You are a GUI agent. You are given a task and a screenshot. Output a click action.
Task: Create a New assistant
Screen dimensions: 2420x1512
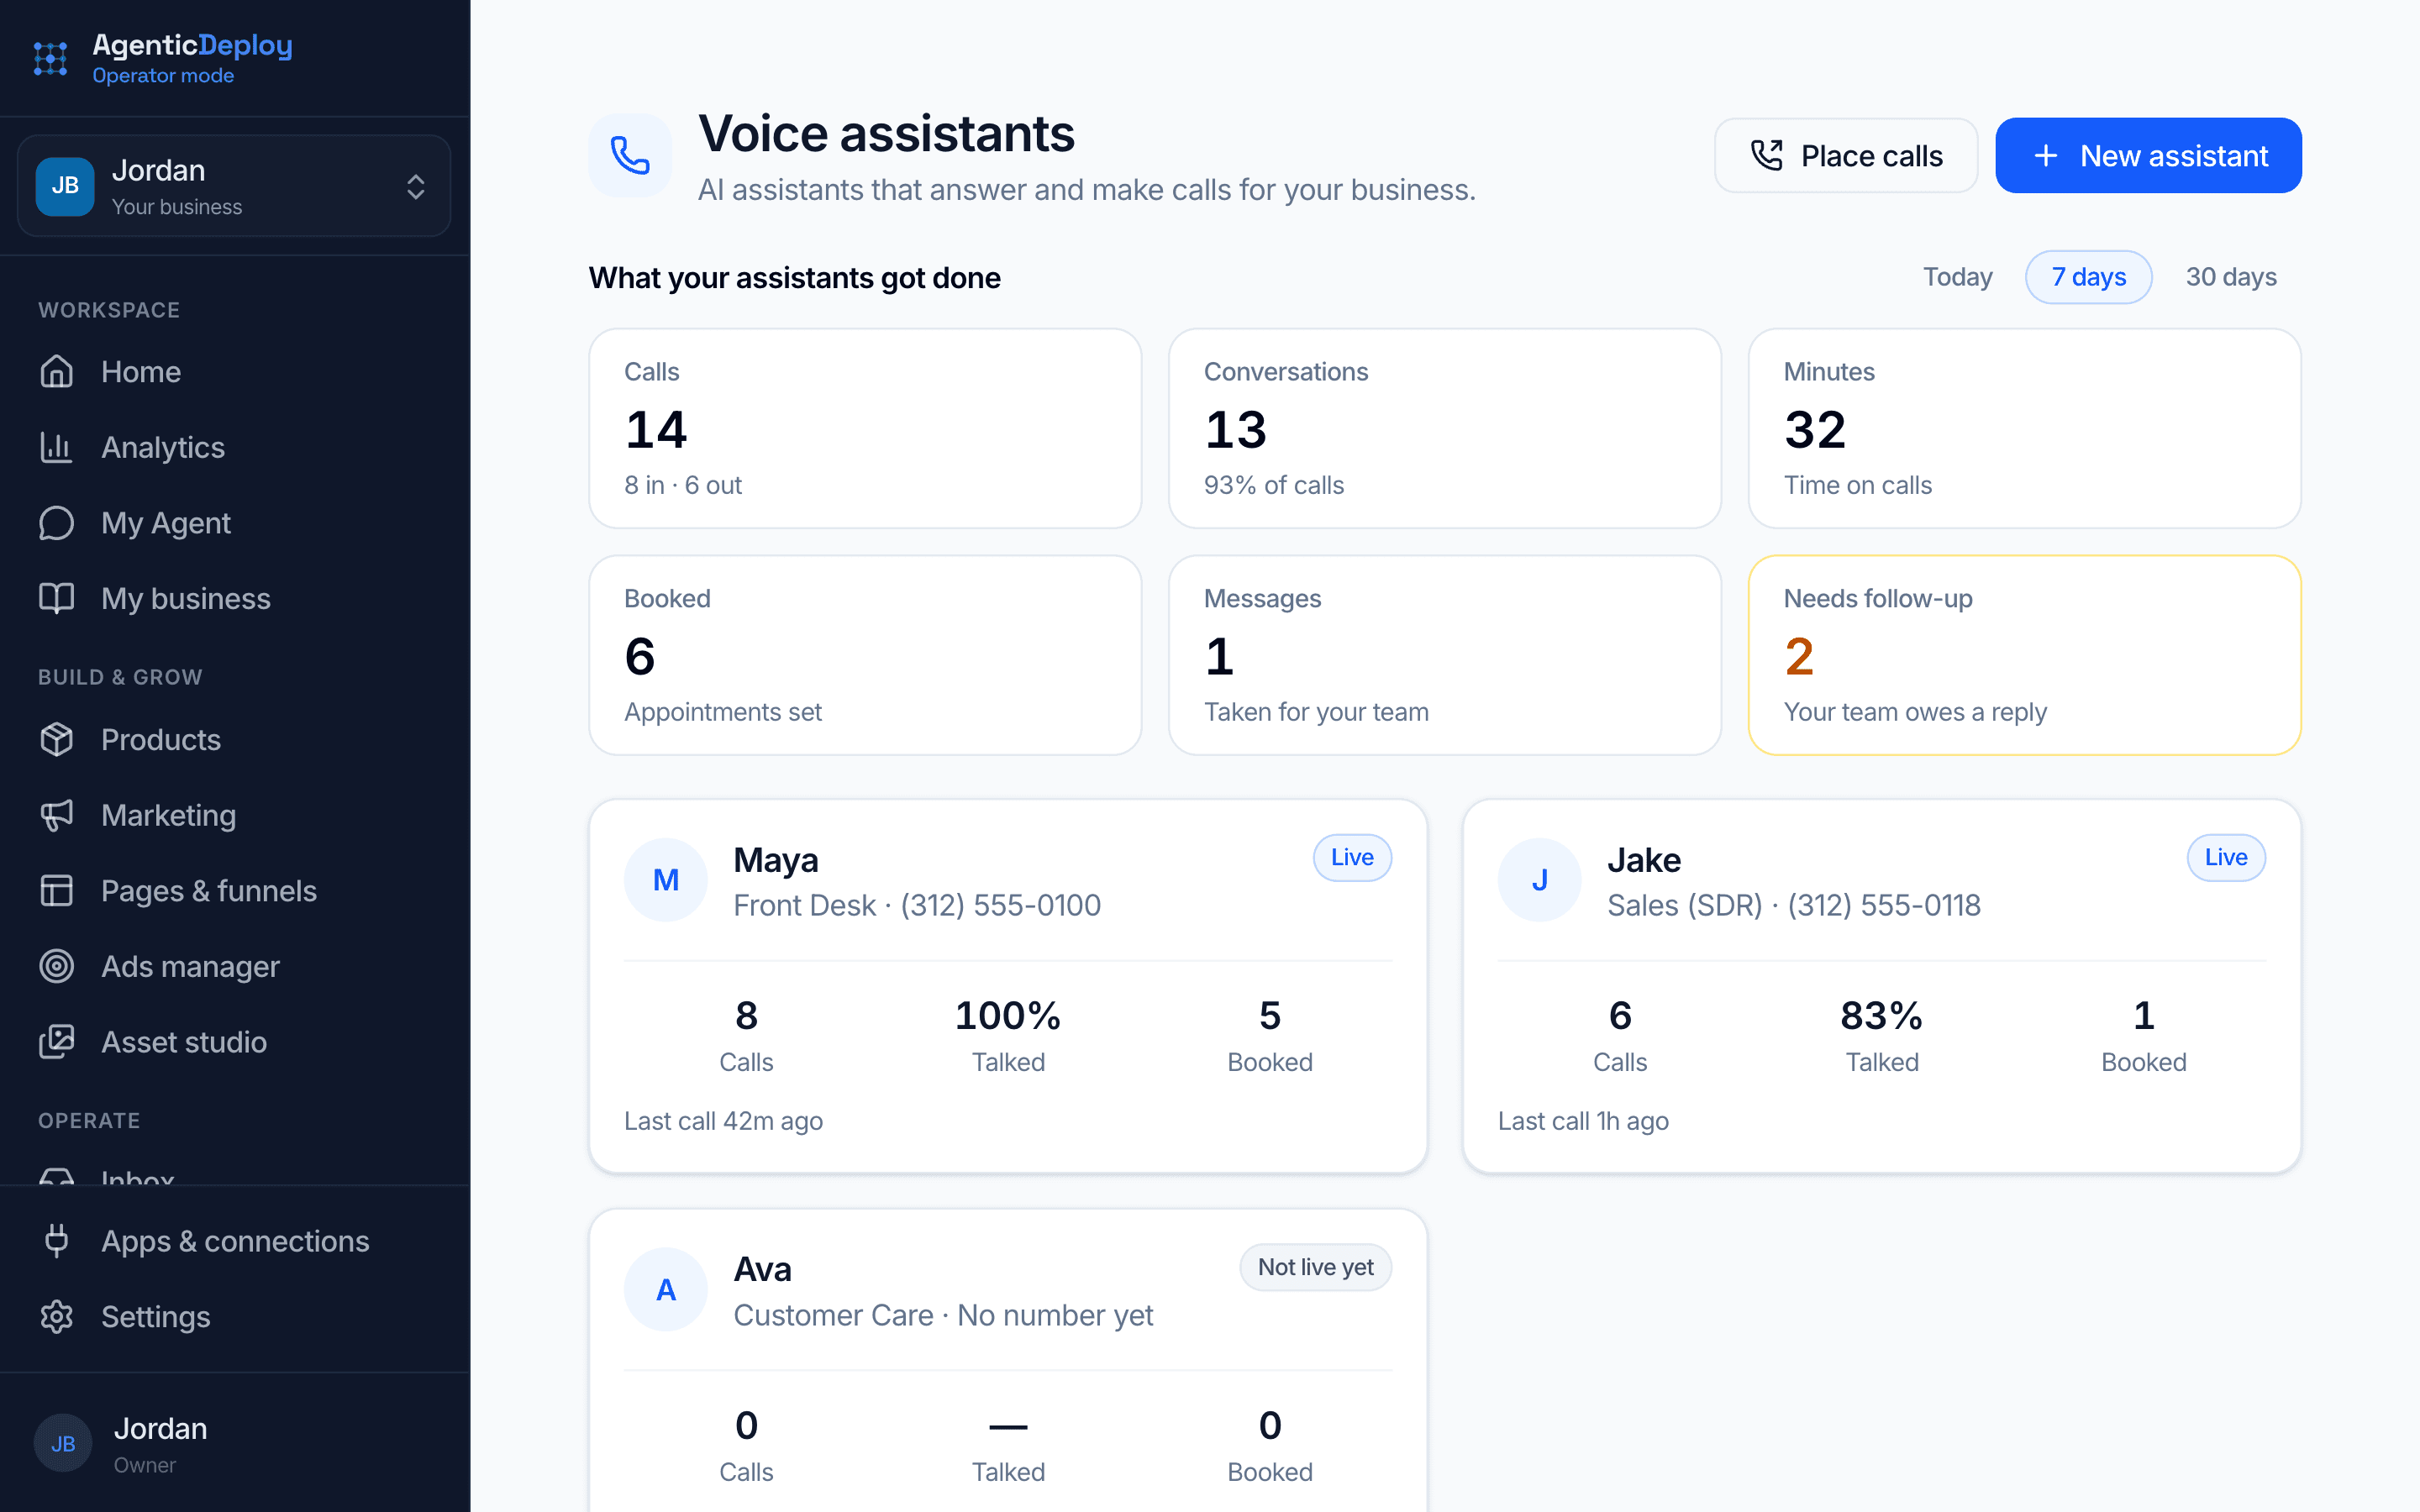coord(2148,155)
